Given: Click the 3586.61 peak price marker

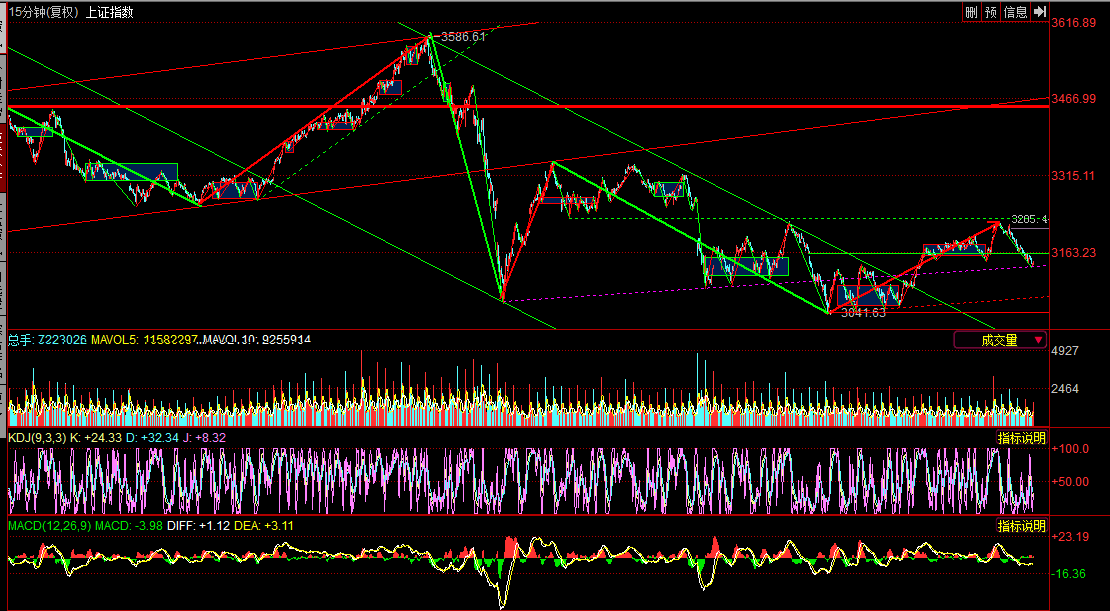Looking at the screenshot, I should [463, 37].
